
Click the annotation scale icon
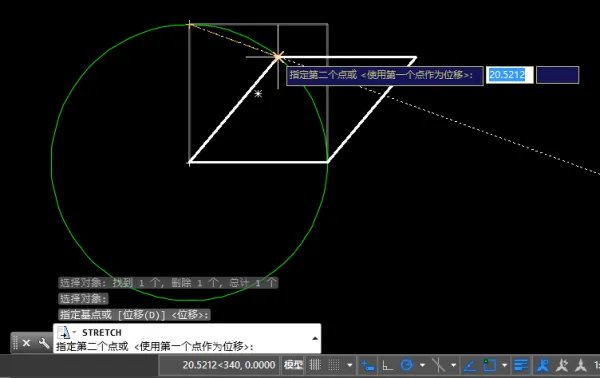[x=581, y=365]
